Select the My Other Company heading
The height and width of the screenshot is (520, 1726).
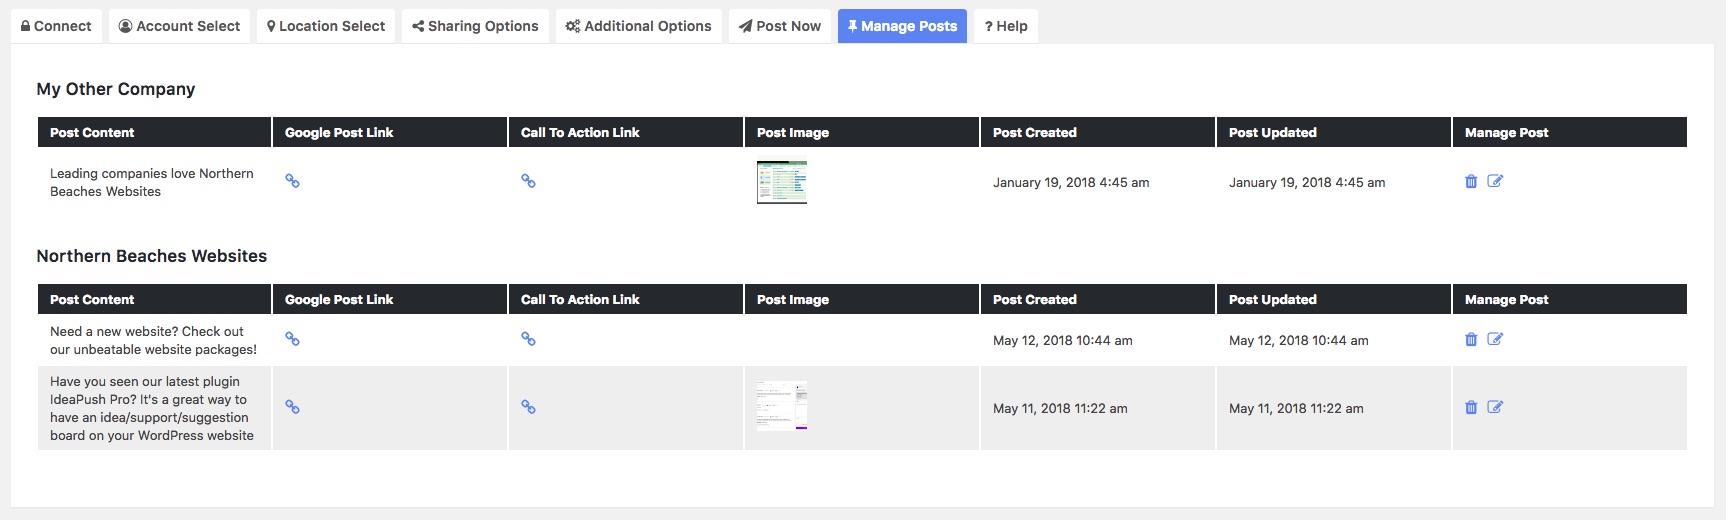(116, 89)
